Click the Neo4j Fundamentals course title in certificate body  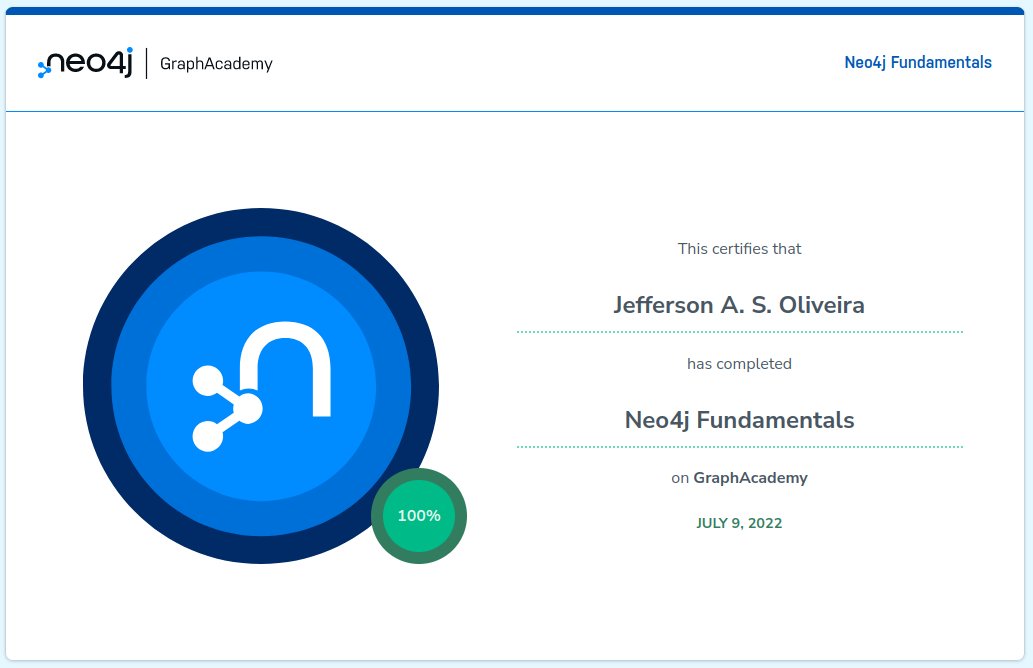point(739,420)
